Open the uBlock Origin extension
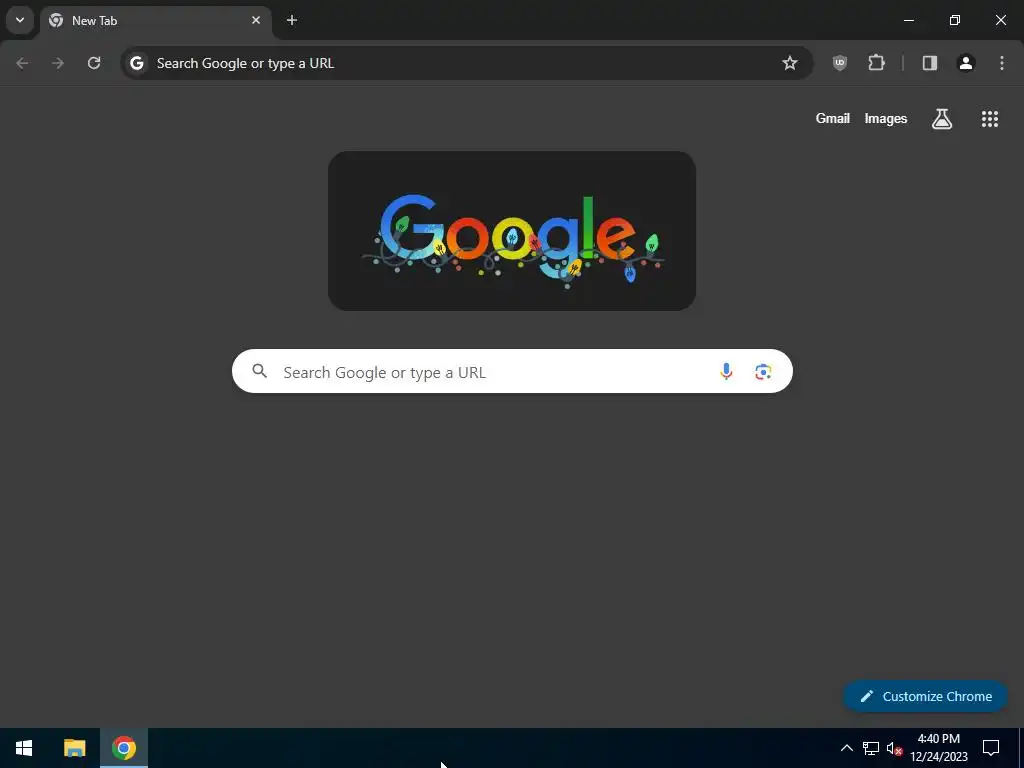This screenshot has width=1024, height=768. (x=840, y=63)
